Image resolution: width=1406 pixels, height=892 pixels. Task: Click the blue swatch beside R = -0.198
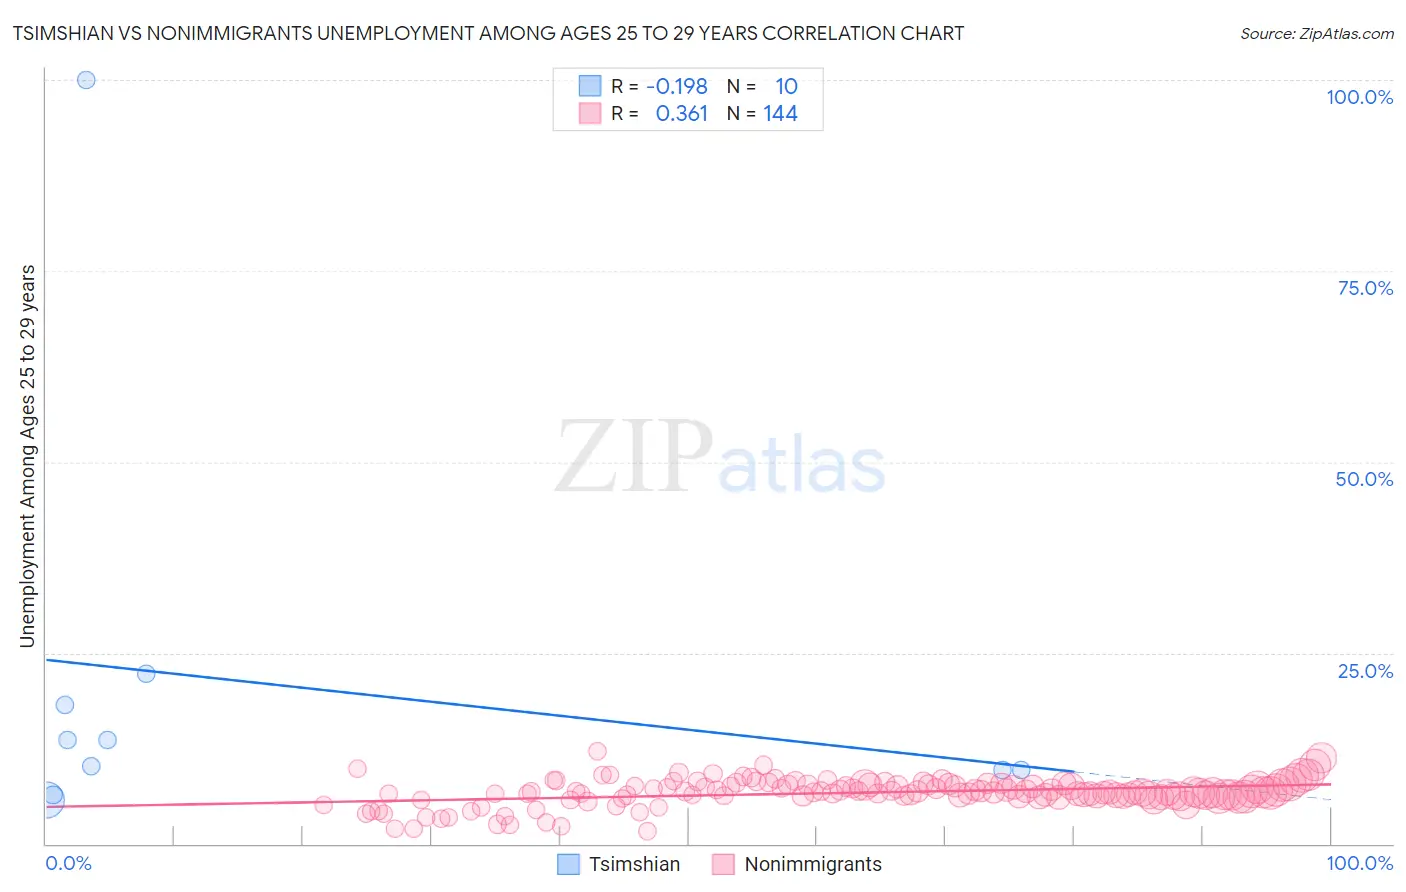point(590,86)
